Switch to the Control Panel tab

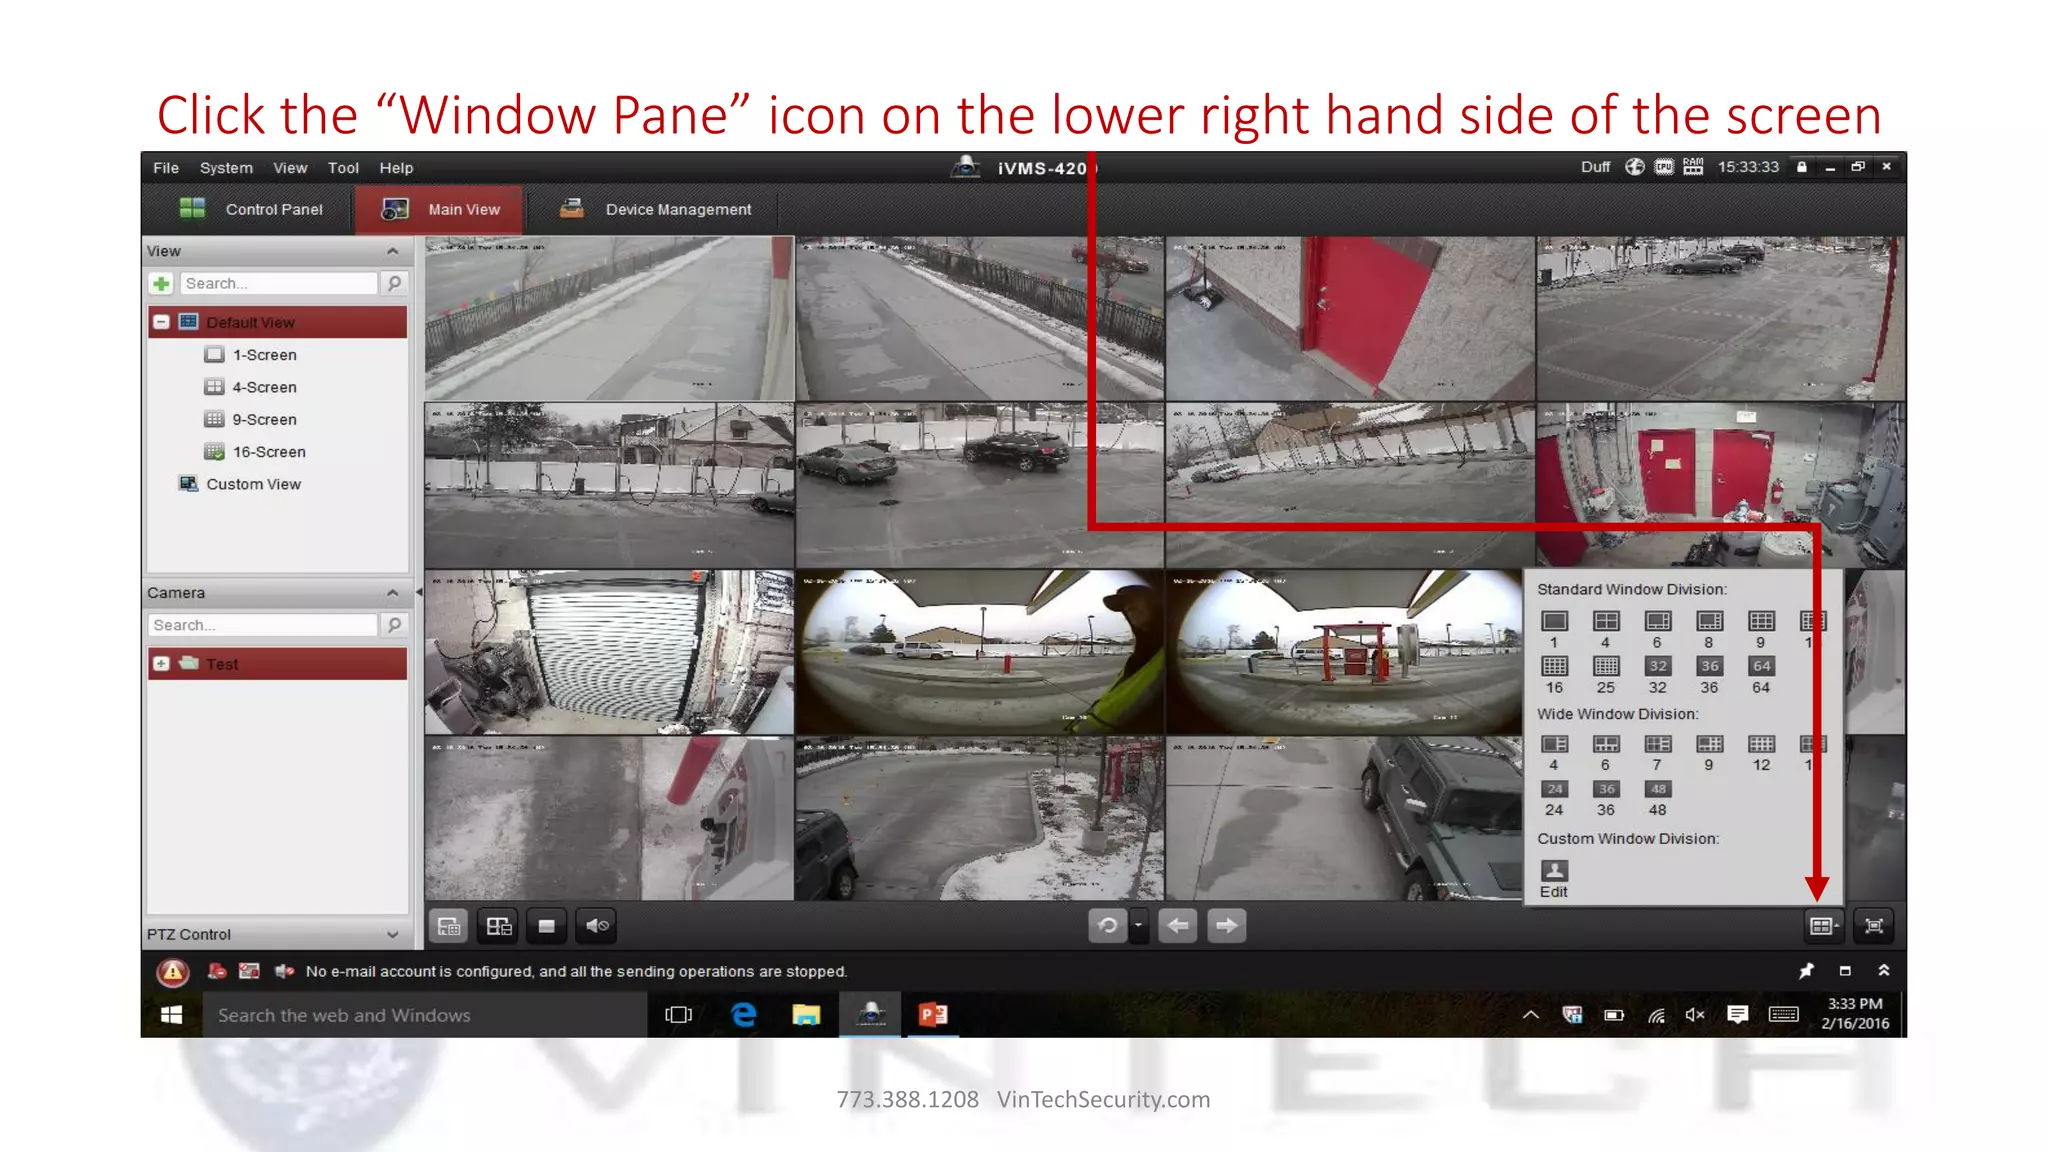(250, 209)
